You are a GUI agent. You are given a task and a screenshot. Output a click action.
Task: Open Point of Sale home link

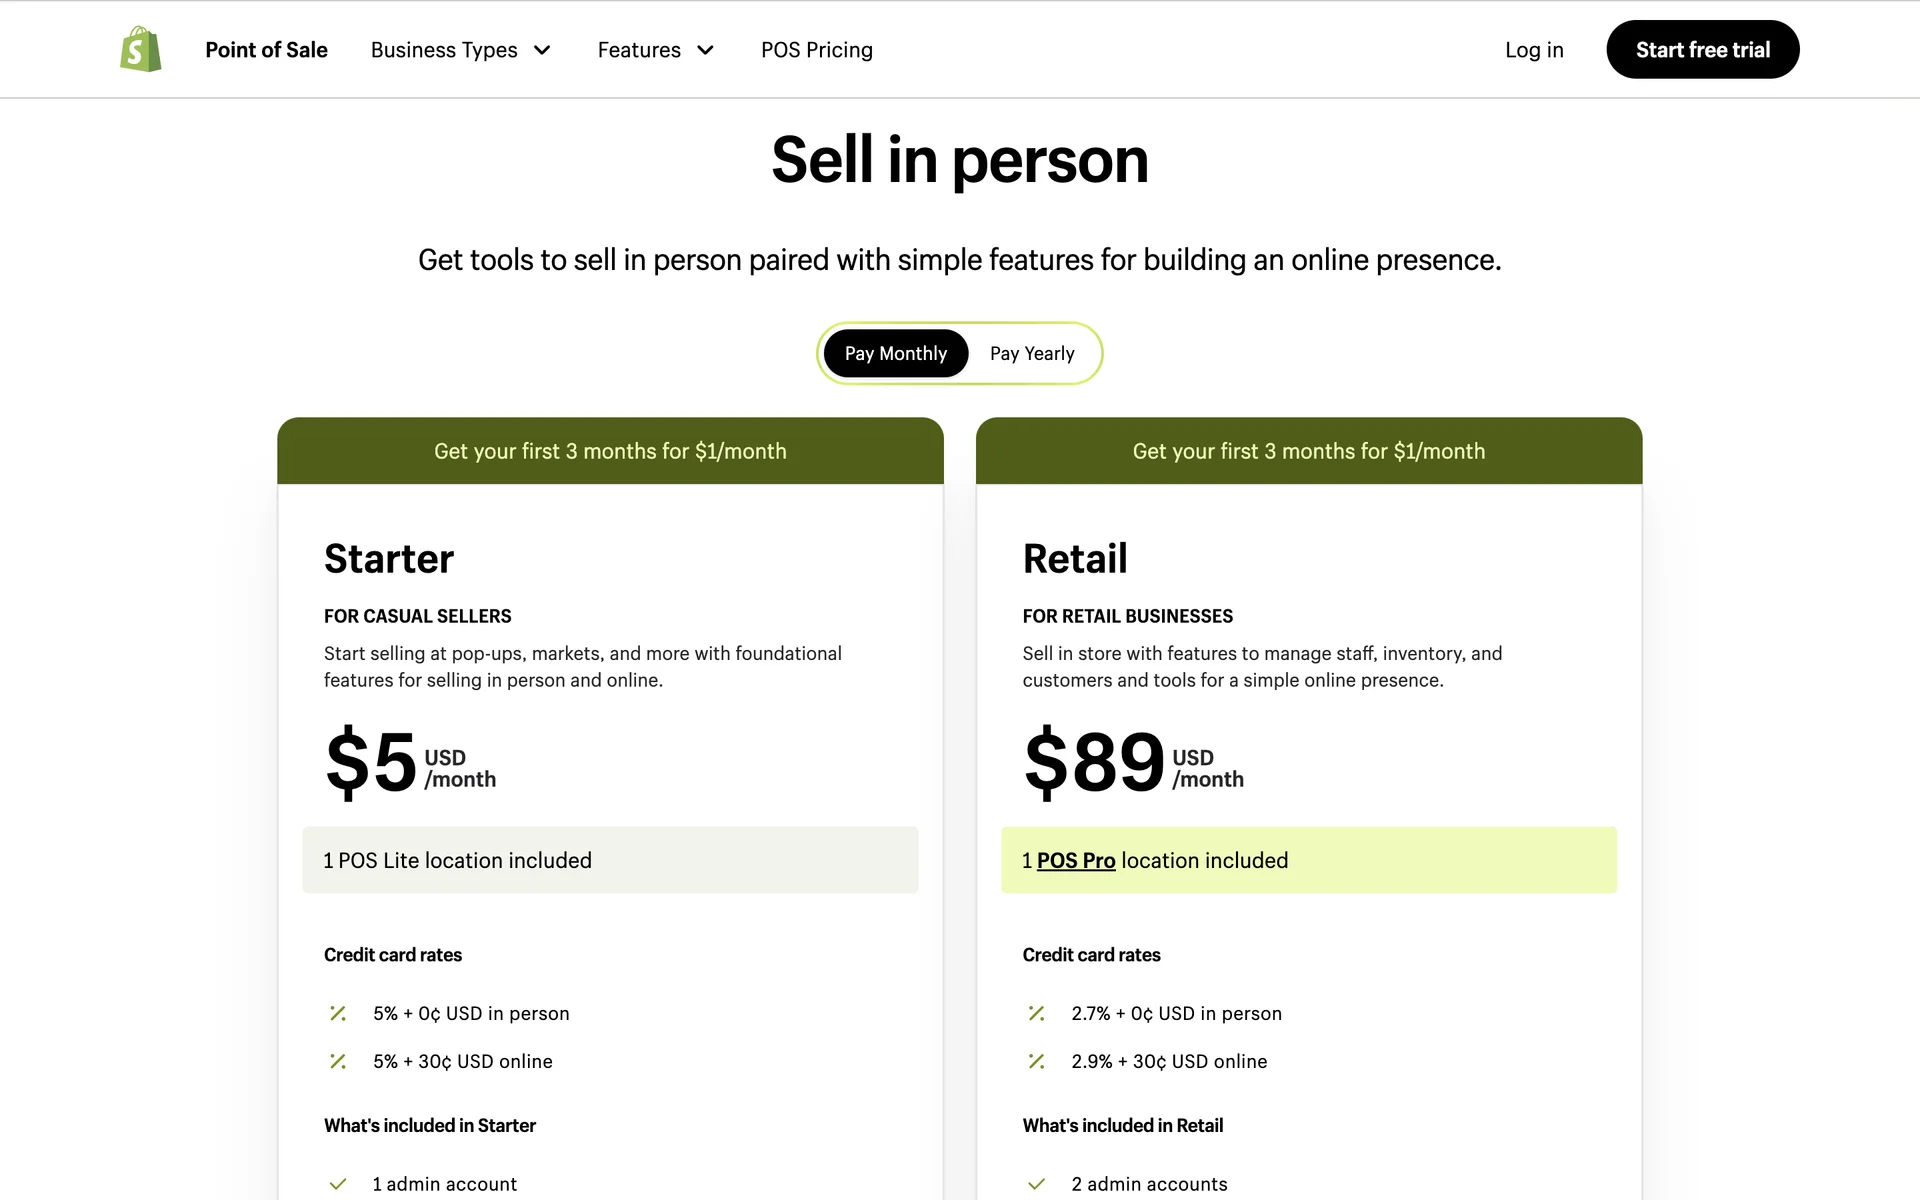266,50
